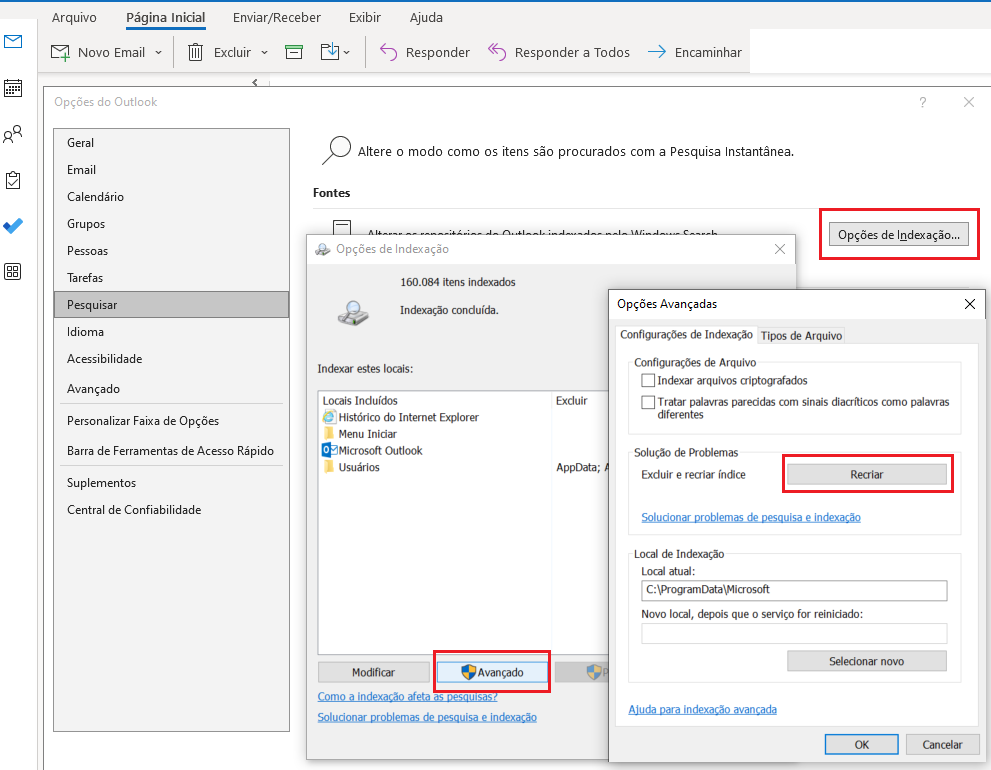991x770 pixels.
Task: Click the Opções de Indexação button
Action: pos(899,235)
